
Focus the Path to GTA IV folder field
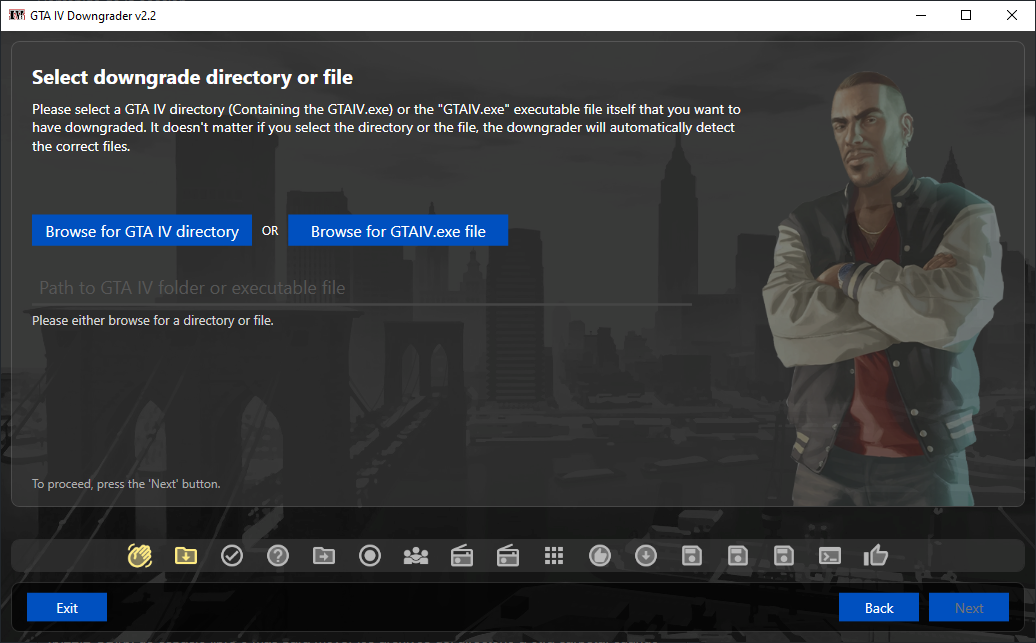tap(361, 288)
